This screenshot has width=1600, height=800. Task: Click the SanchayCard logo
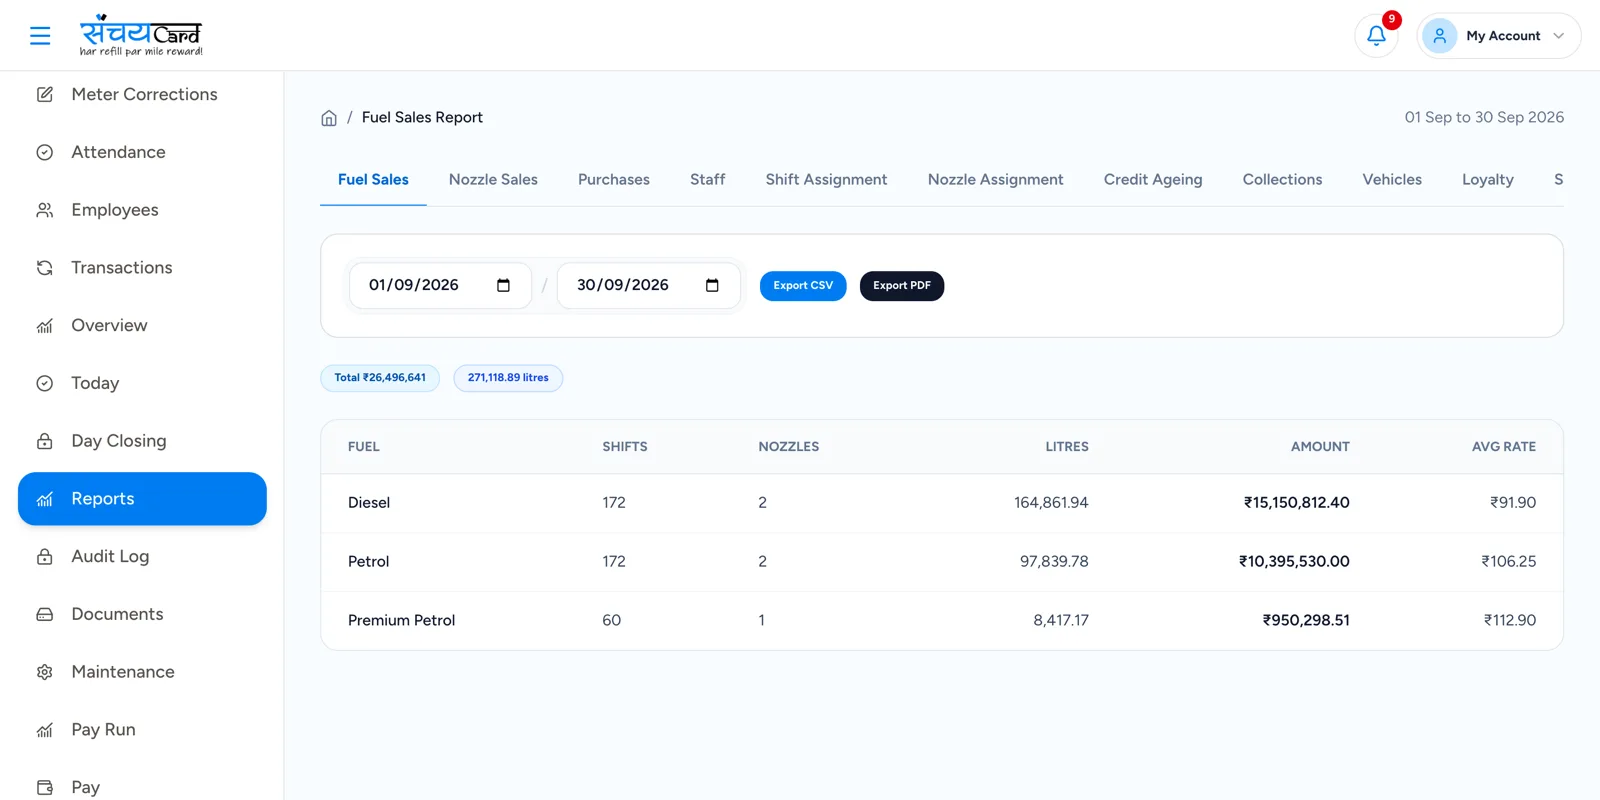coord(141,36)
